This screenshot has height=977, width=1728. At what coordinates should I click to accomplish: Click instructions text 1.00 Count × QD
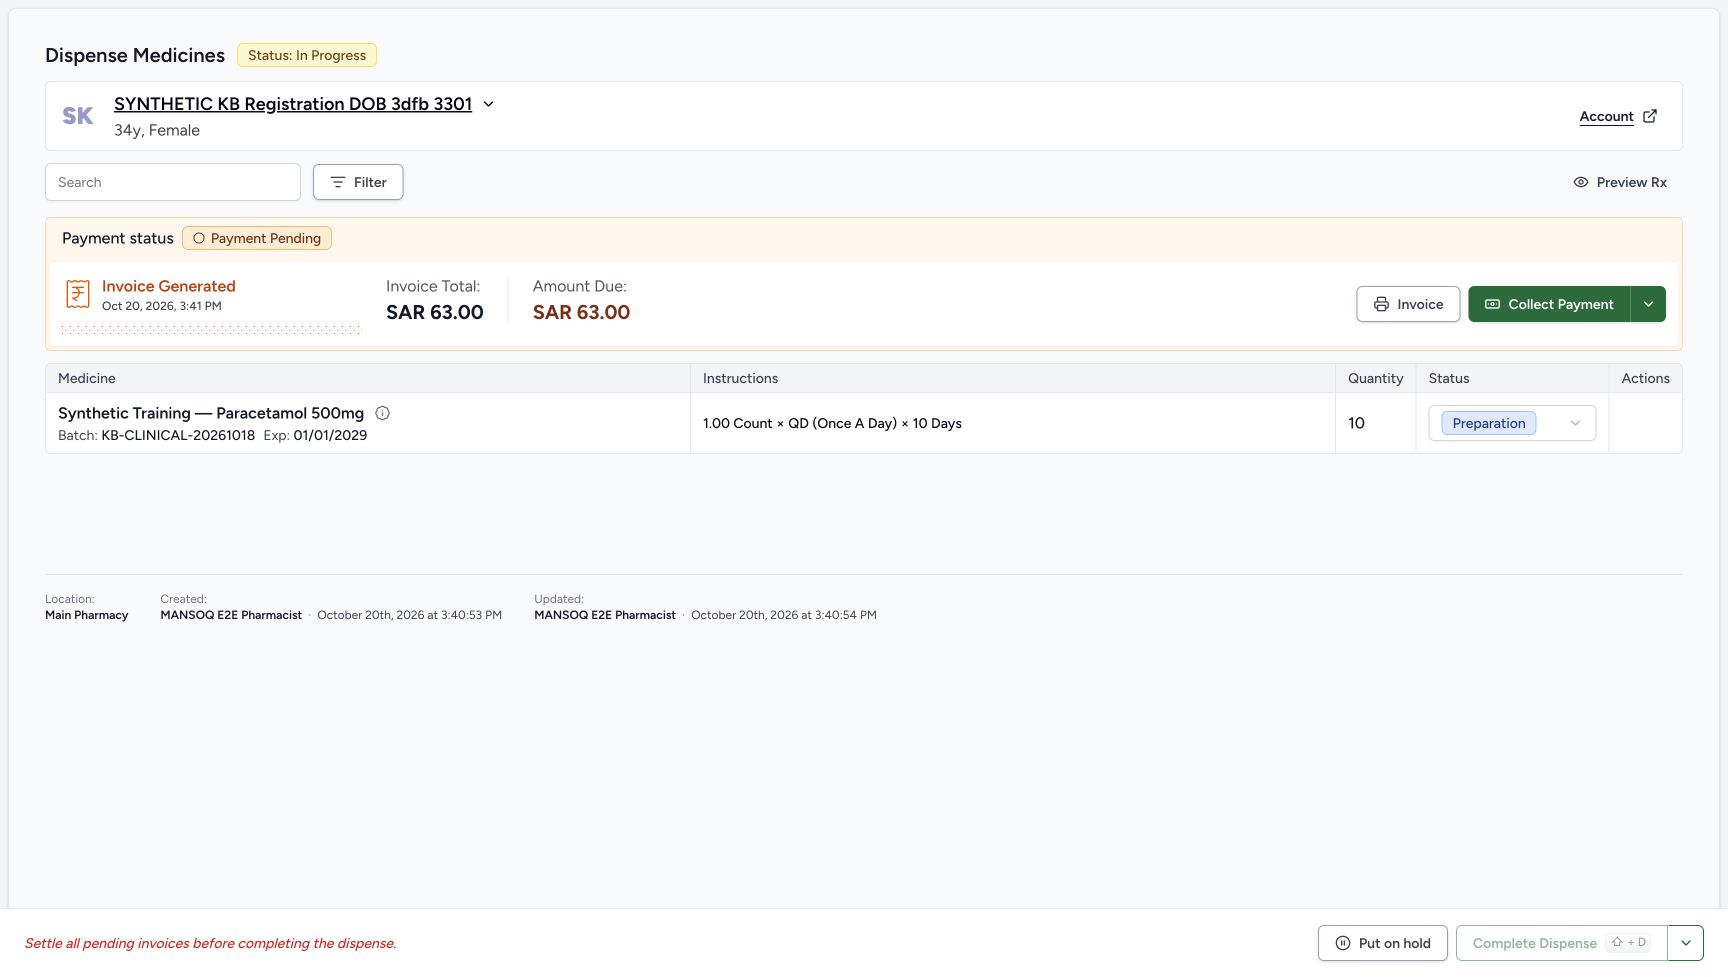[x=832, y=423]
